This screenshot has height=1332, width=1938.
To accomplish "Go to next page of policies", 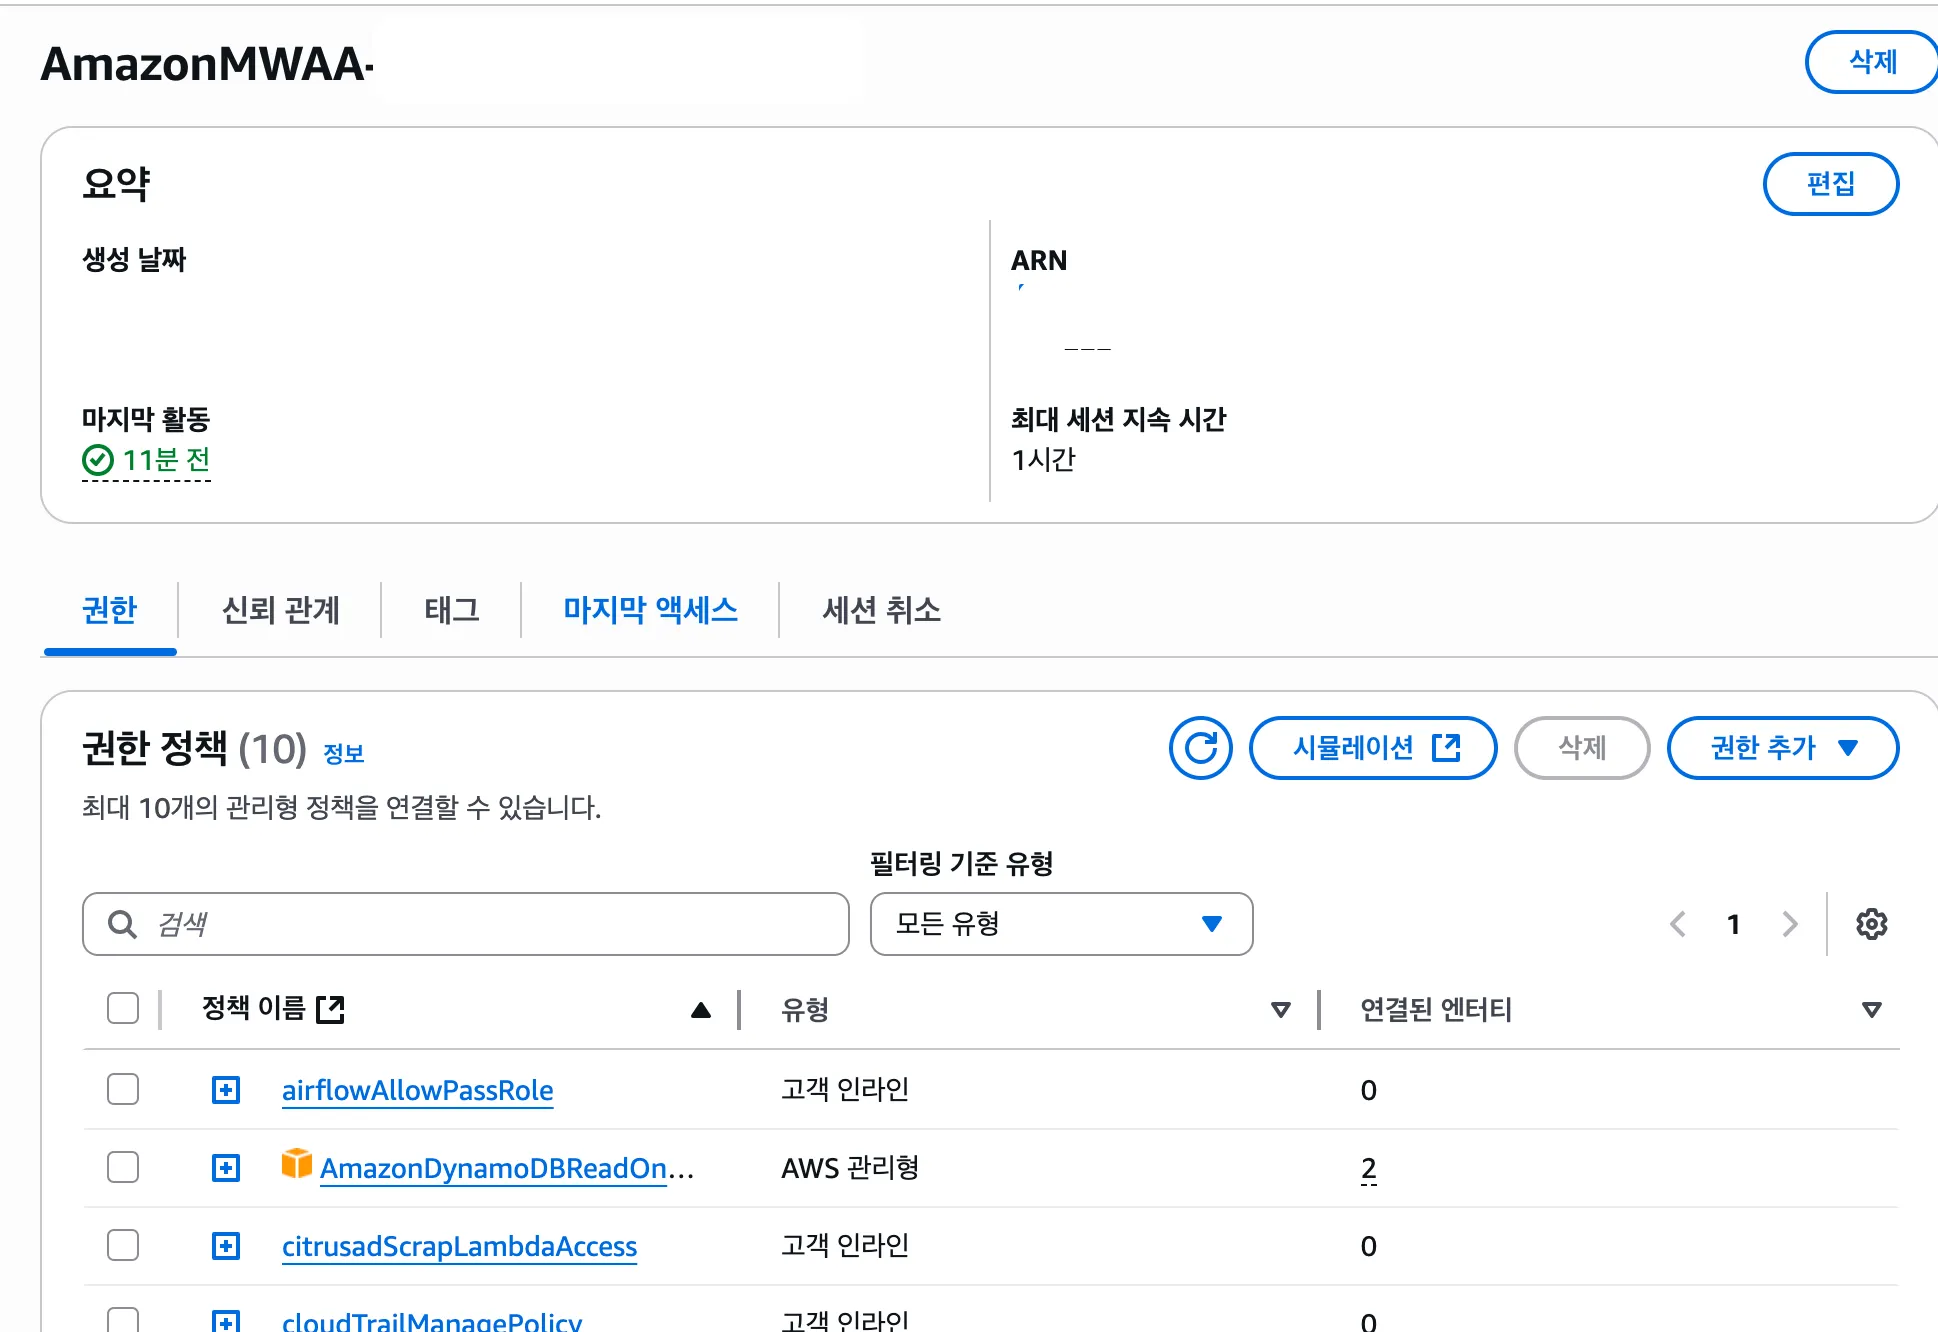I will (x=1789, y=924).
